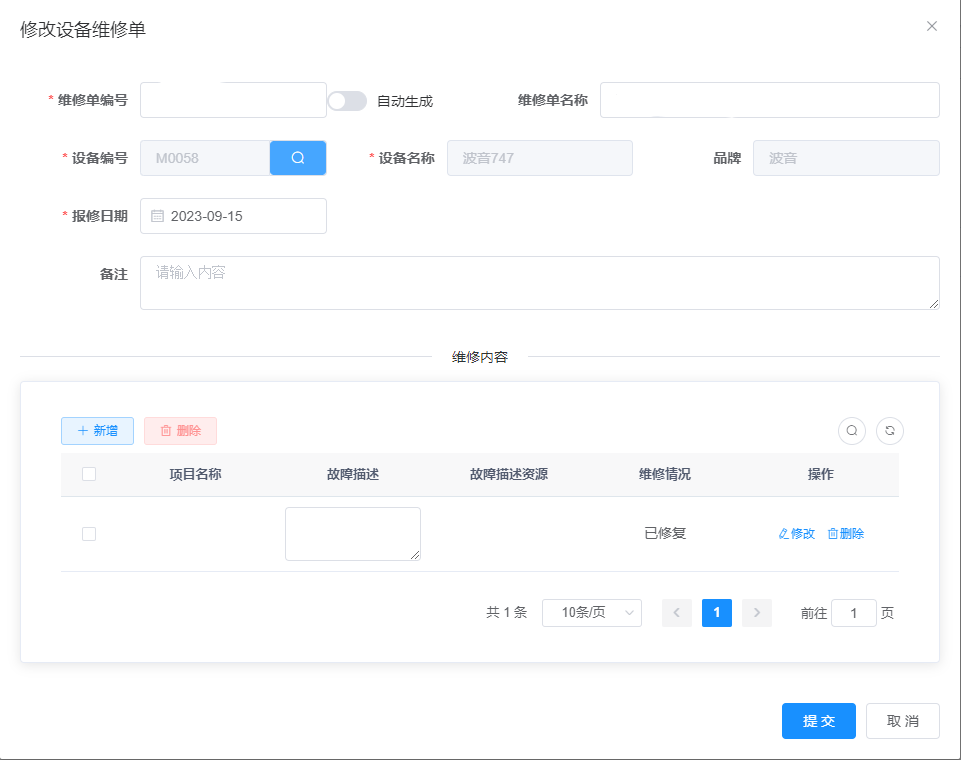Click the 删除 trash icon in row
Screen dimensions: 961x760
pyautogui.click(x=833, y=534)
